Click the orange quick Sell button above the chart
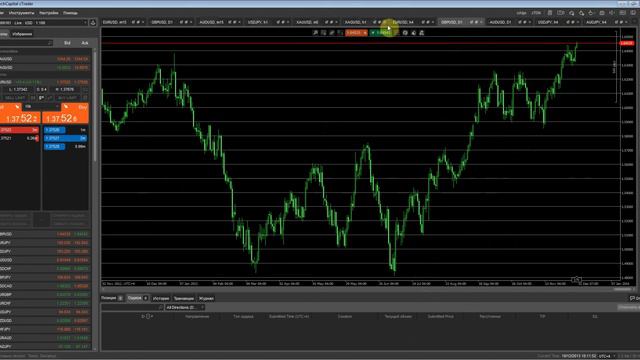The height and width of the screenshot is (360, 640). click(356, 33)
